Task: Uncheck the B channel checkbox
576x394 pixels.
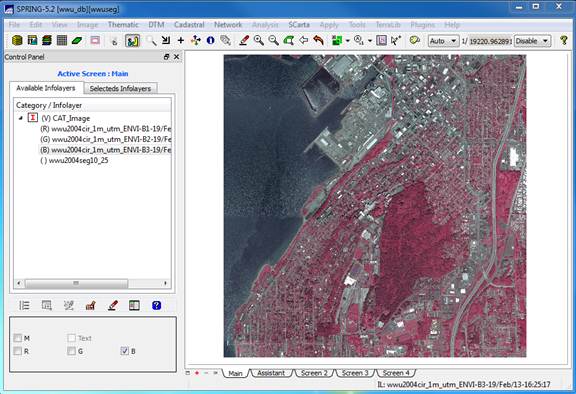Action: (125, 351)
